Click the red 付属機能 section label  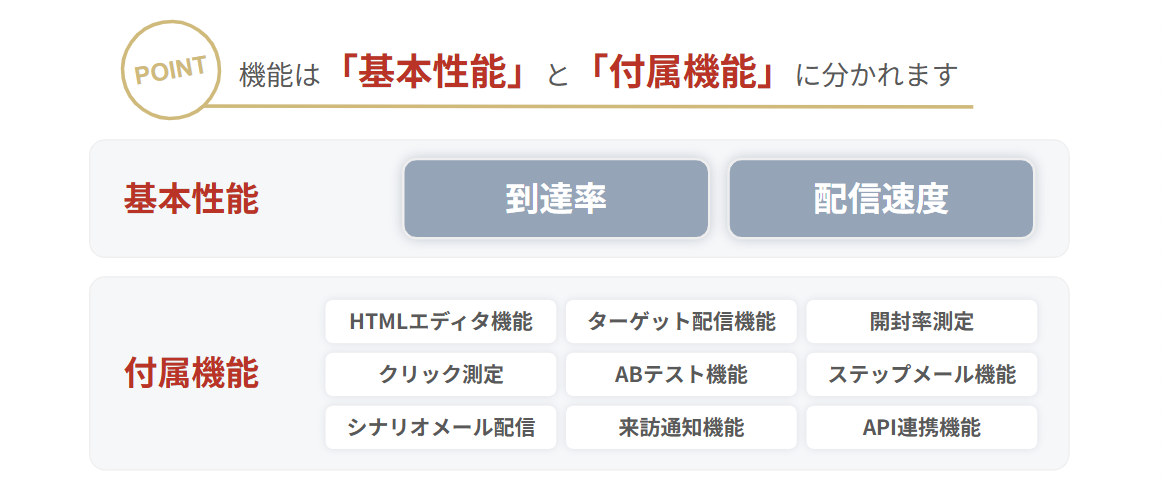pos(191,374)
